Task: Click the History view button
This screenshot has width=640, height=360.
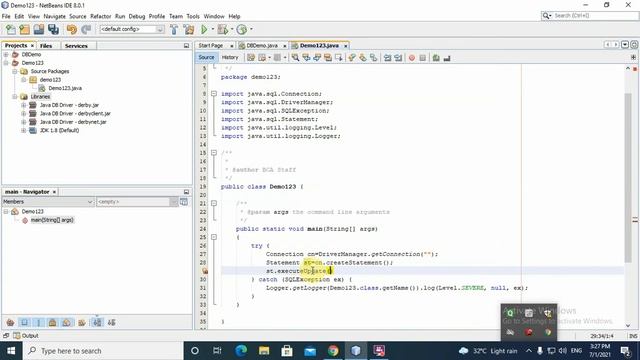Action: [x=230, y=58]
